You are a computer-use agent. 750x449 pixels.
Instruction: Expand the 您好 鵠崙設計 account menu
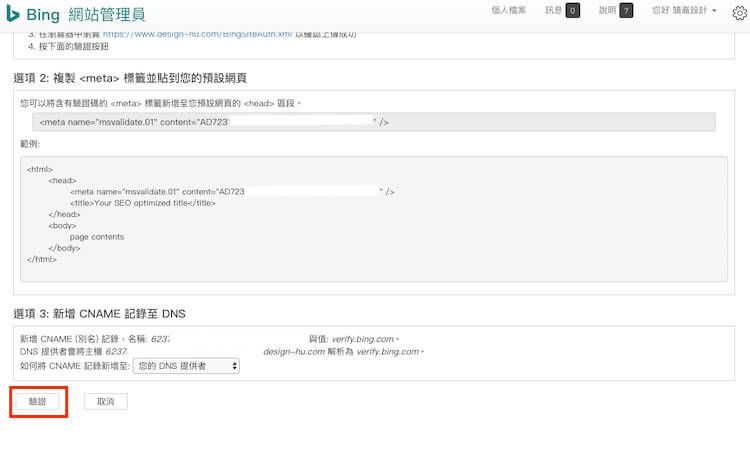(684, 11)
